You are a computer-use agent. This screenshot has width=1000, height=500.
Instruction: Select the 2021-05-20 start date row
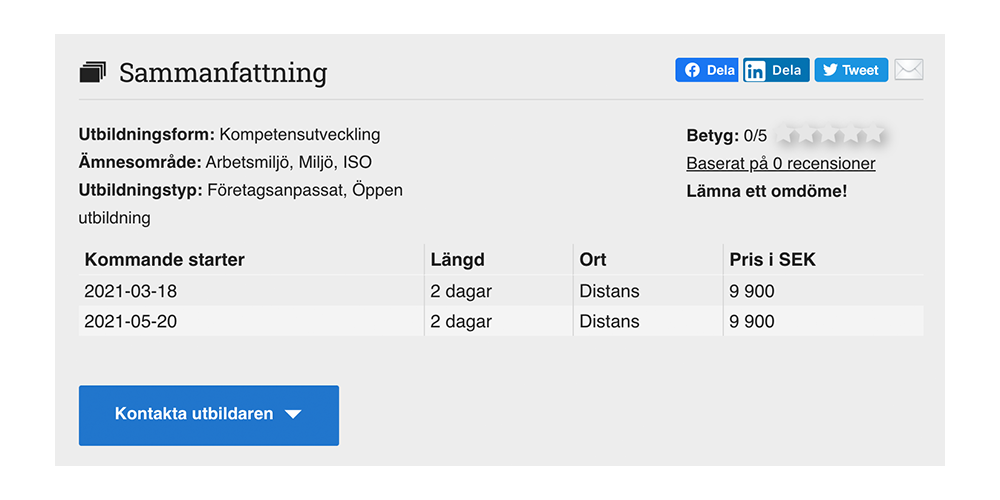pyautogui.click(x=501, y=321)
